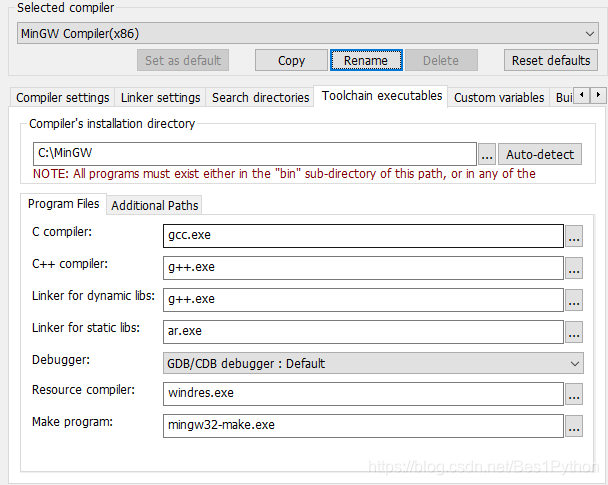
Task: Focus the C:\MinGW installation directory field
Action: click(255, 154)
